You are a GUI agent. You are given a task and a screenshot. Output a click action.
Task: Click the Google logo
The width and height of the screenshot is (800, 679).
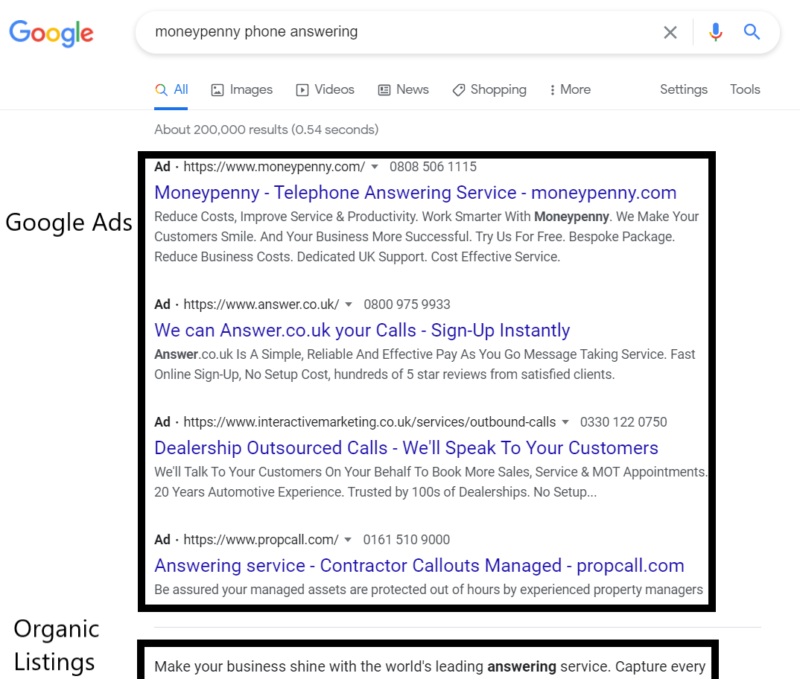point(52,33)
